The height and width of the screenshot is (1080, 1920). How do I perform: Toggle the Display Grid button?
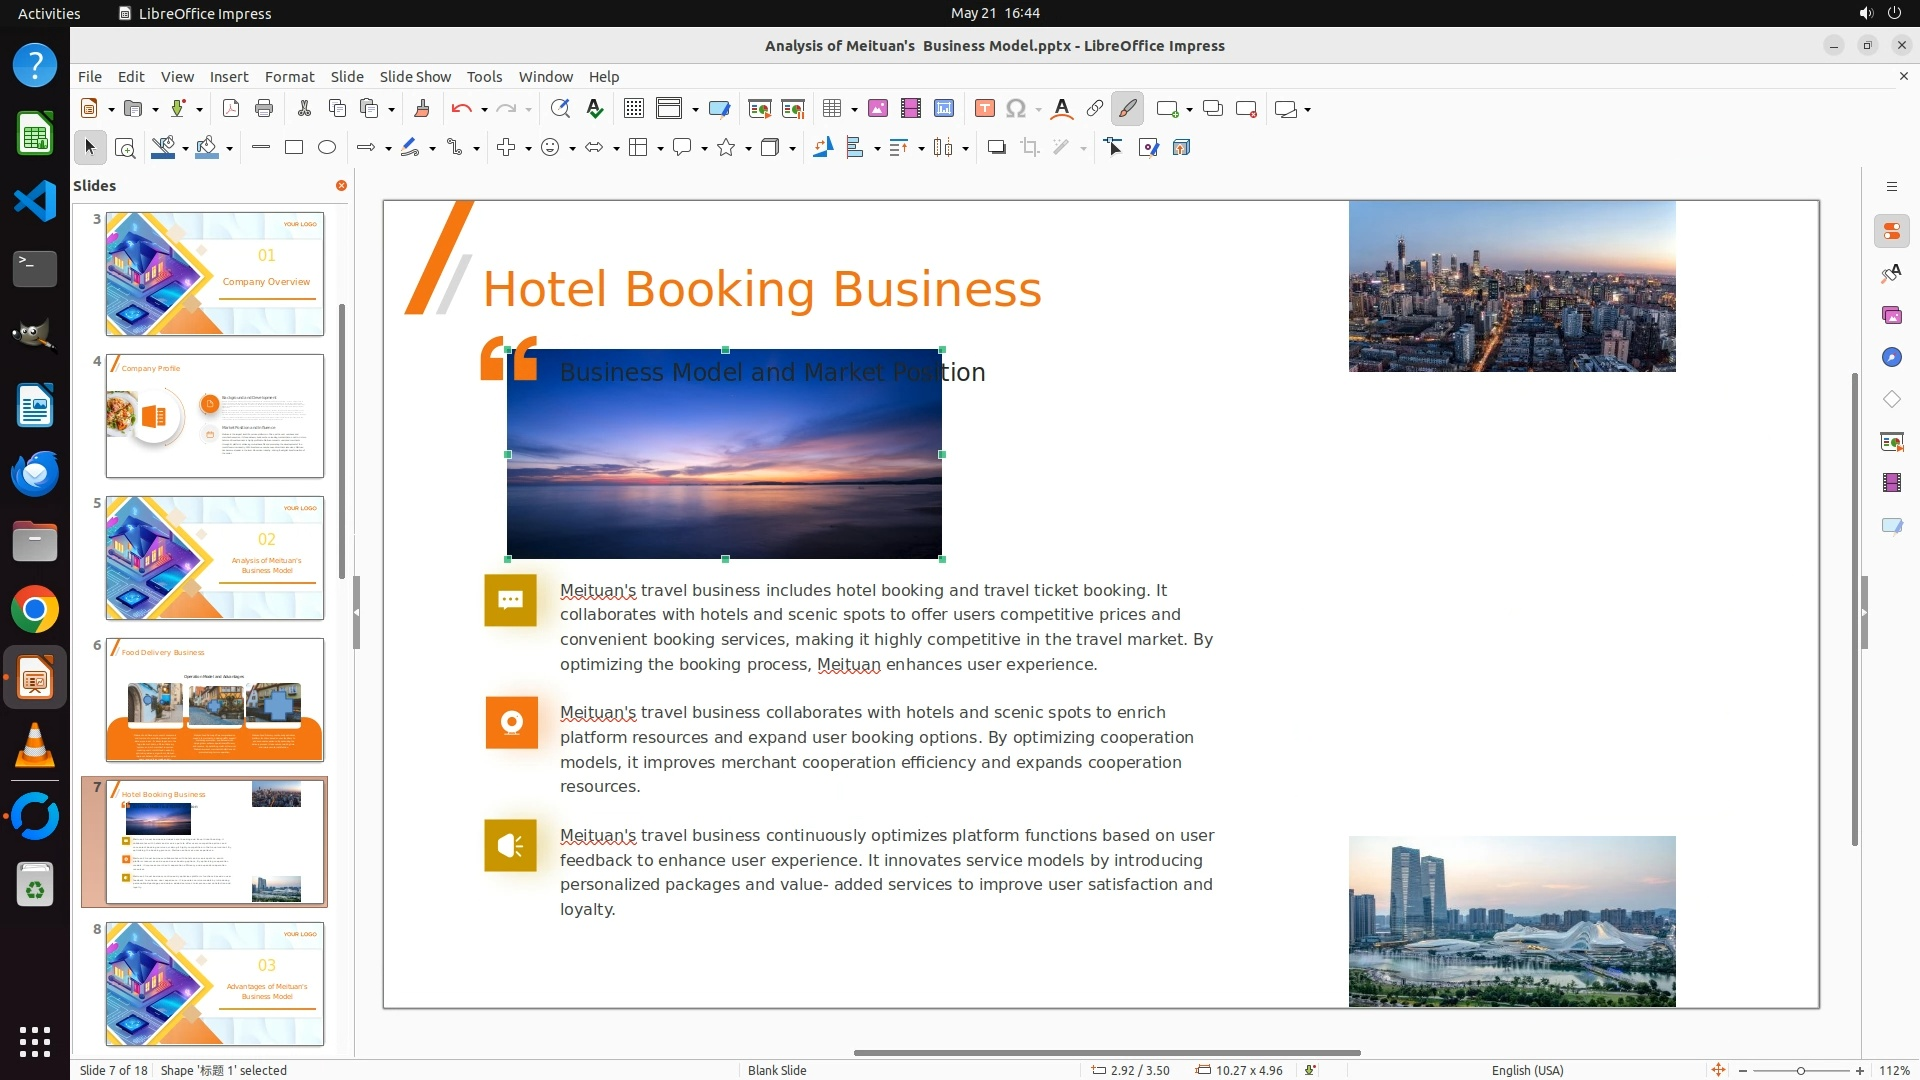click(x=633, y=109)
